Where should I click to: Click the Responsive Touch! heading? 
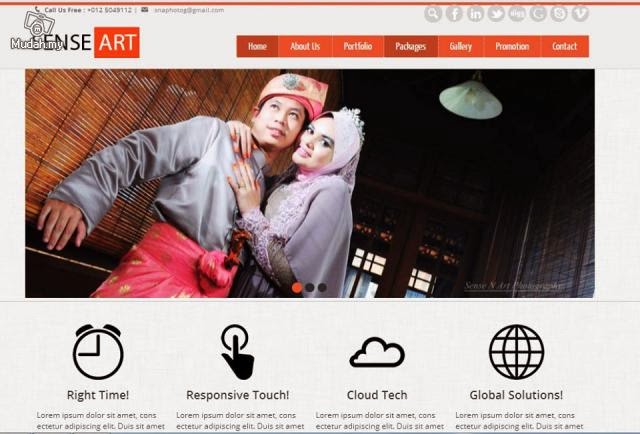tap(238, 395)
